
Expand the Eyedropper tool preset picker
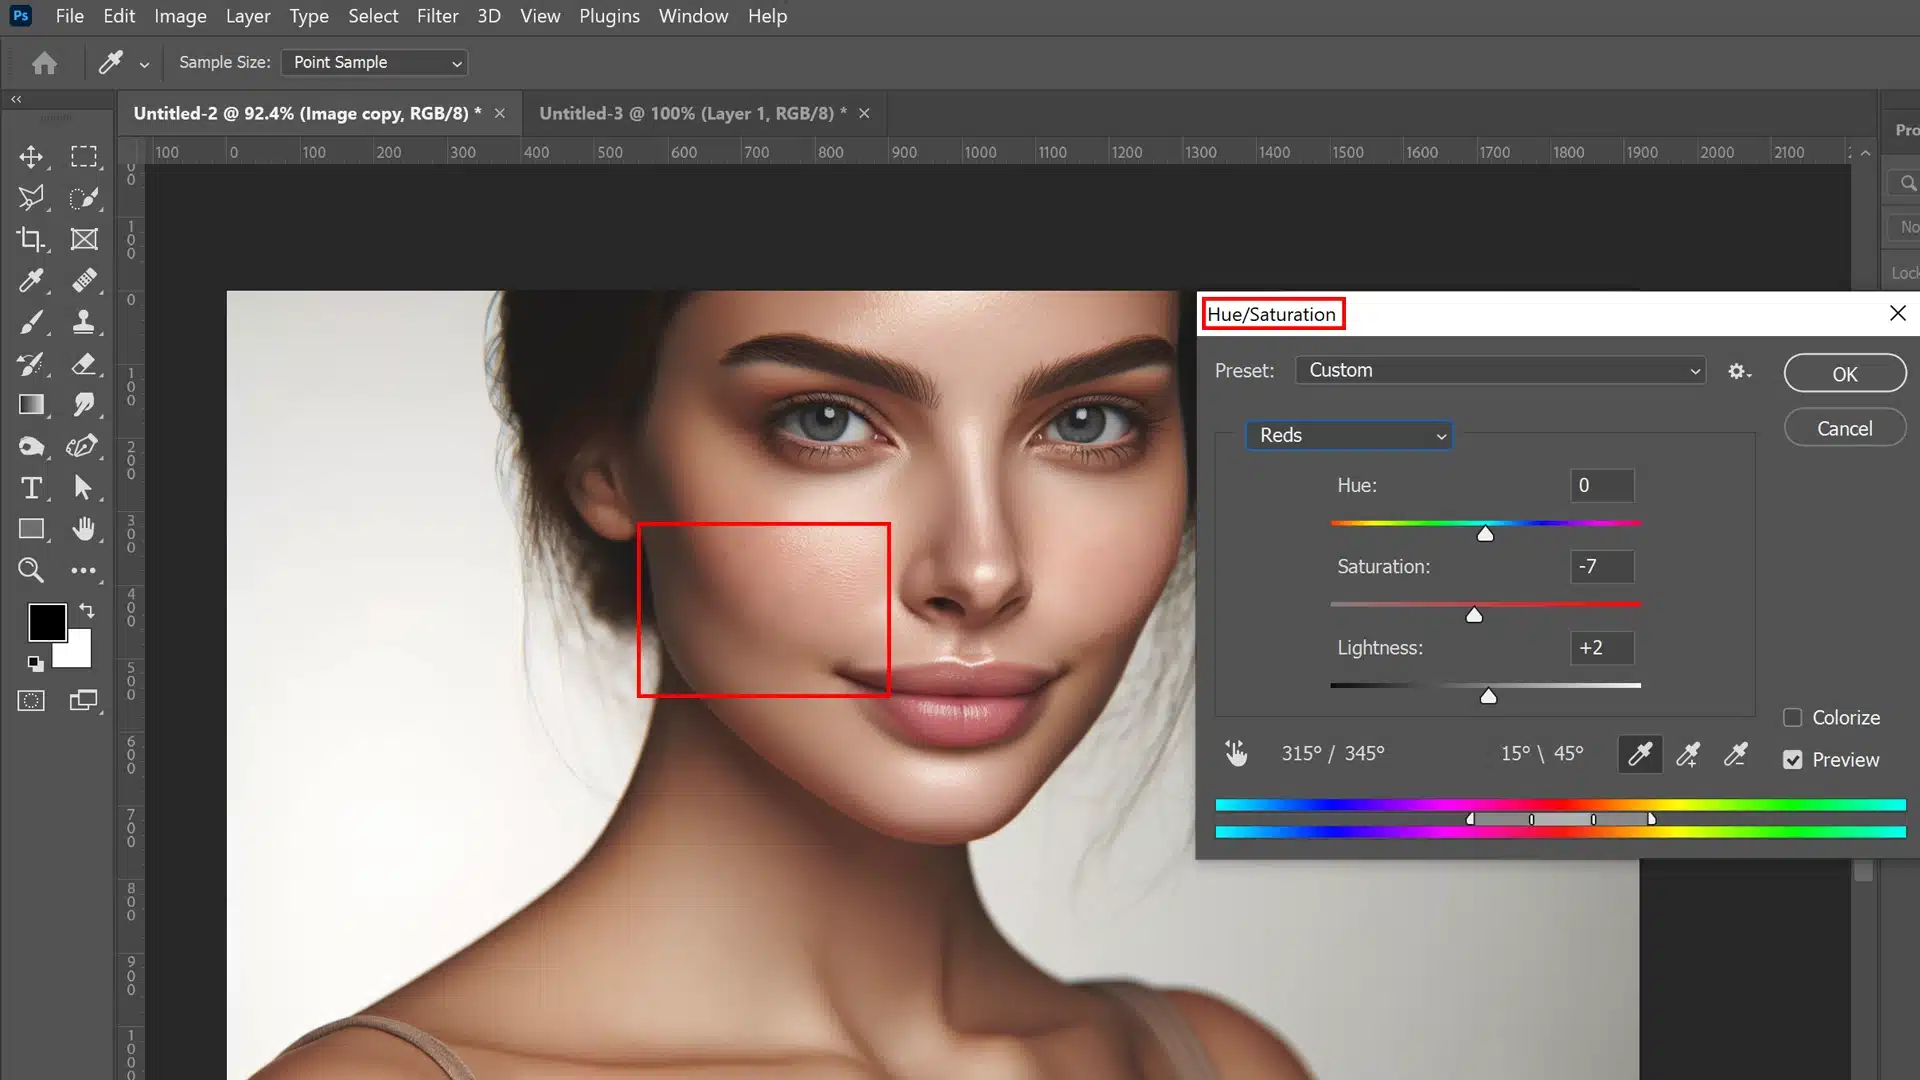click(x=144, y=64)
